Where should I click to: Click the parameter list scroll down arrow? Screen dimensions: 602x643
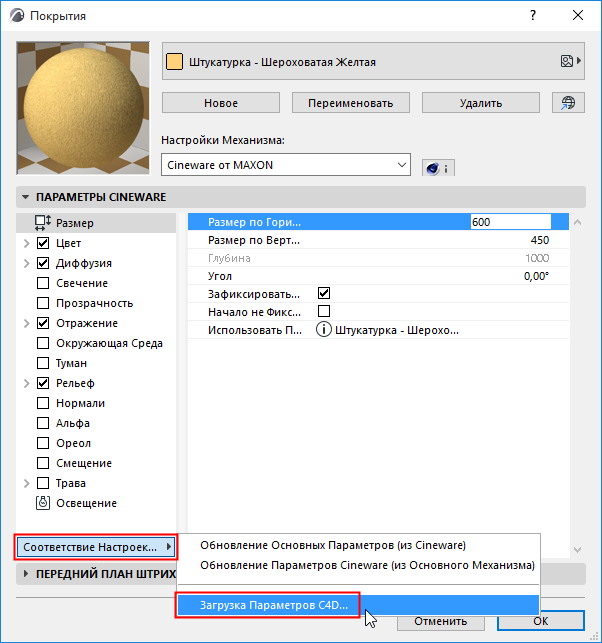[577, 550]
